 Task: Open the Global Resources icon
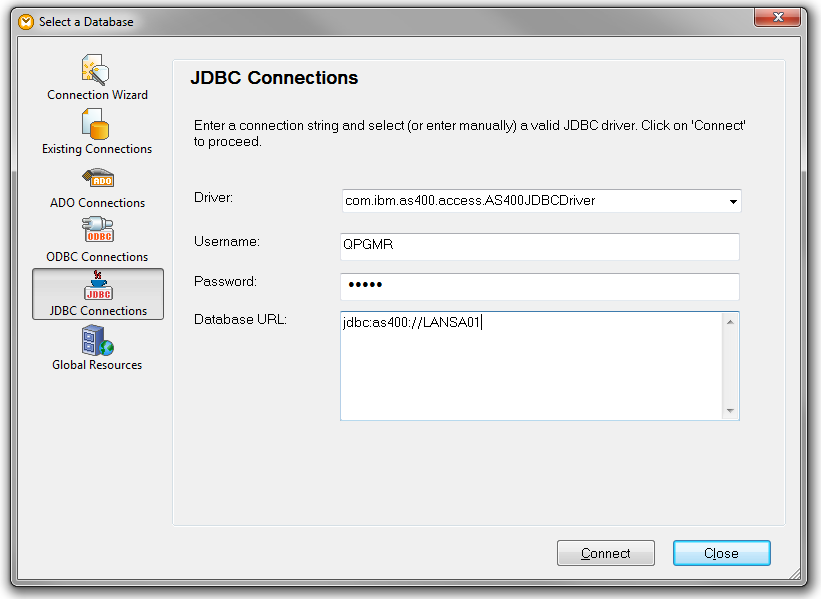97,340
